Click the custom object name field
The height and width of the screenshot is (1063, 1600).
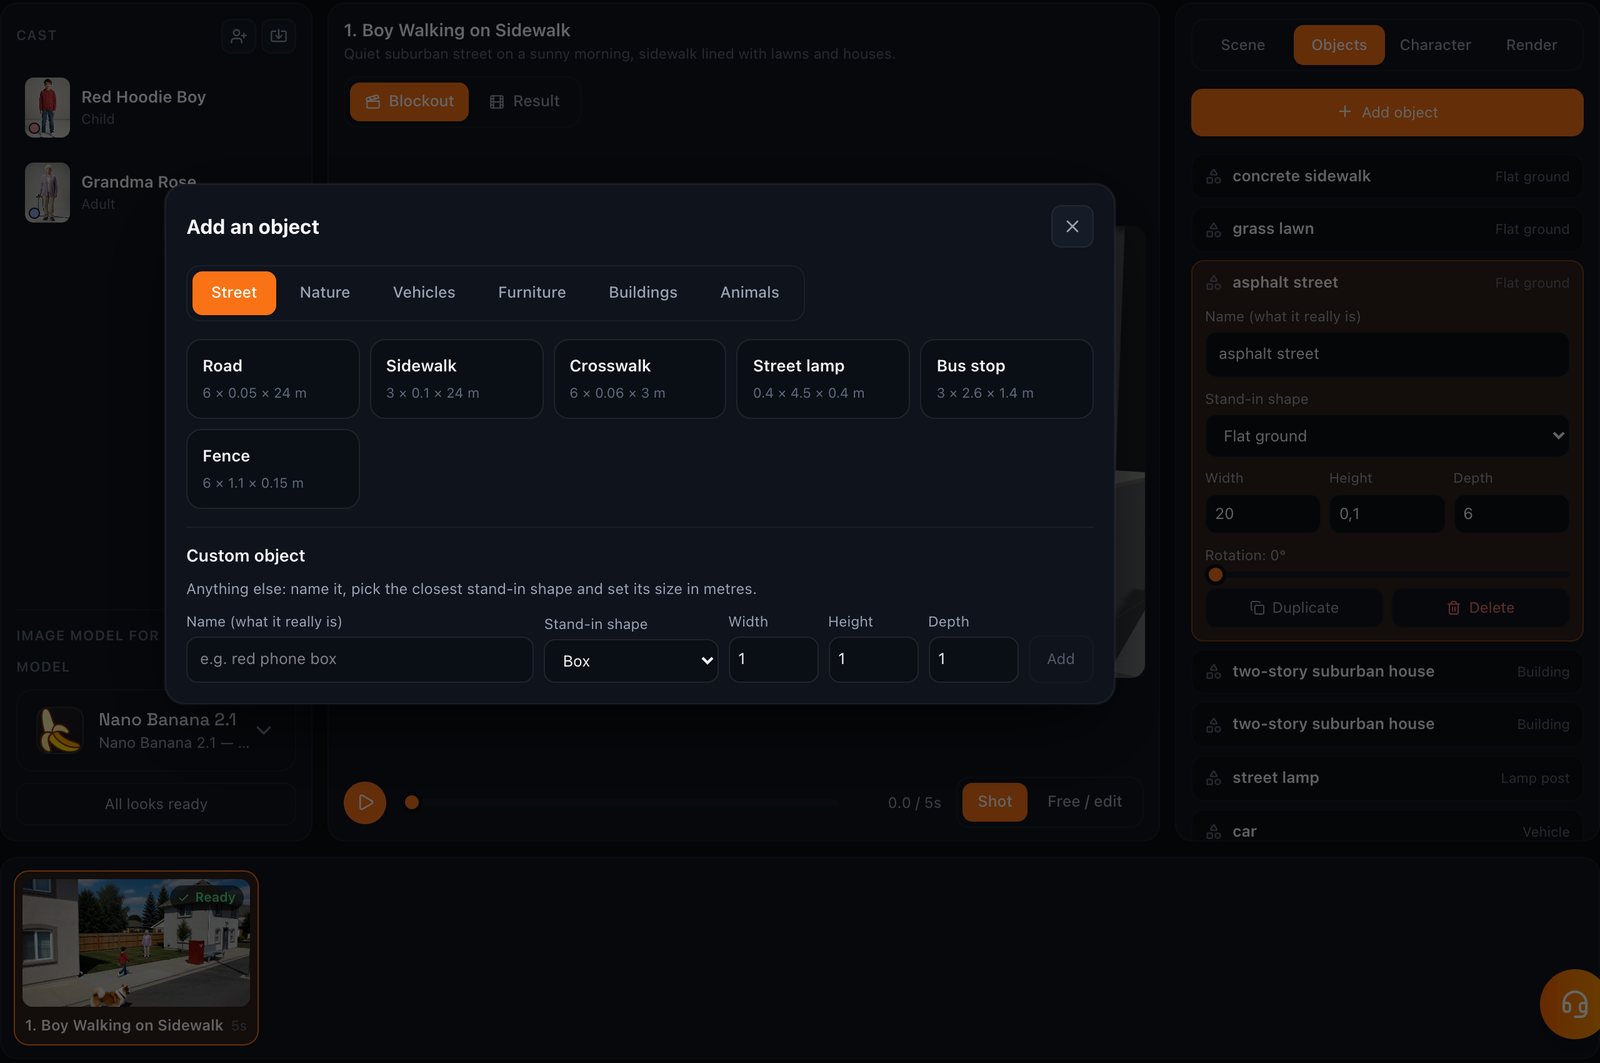click(360, 660)
